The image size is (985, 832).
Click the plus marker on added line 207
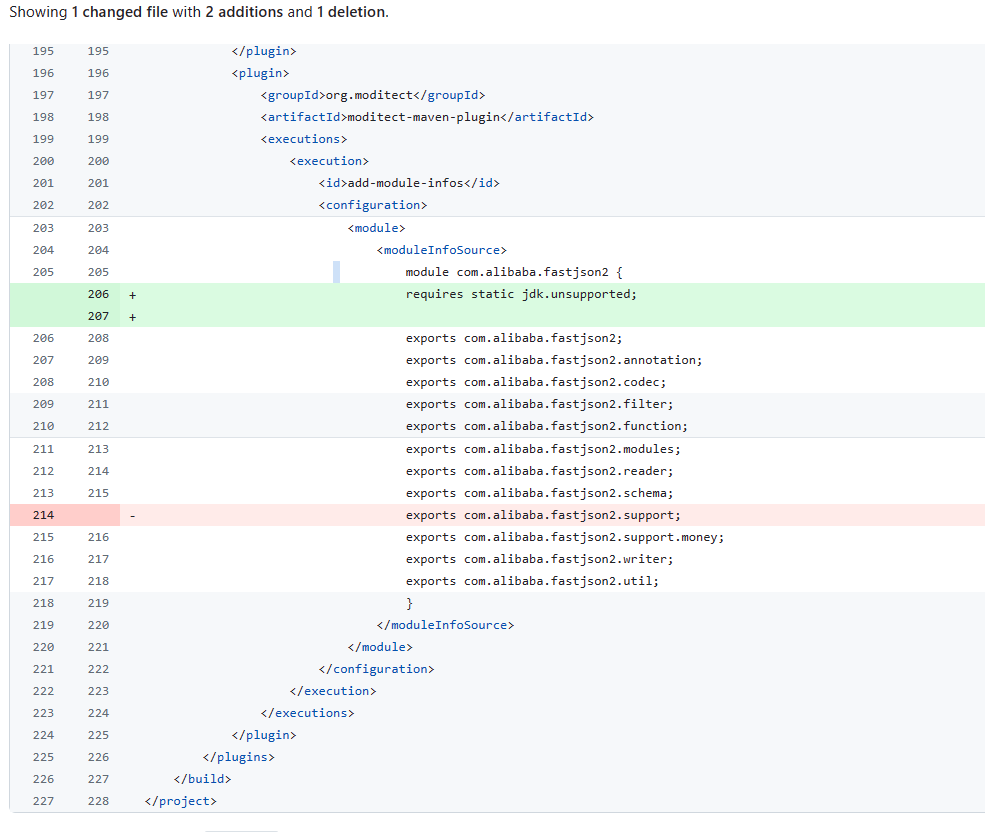132,317
